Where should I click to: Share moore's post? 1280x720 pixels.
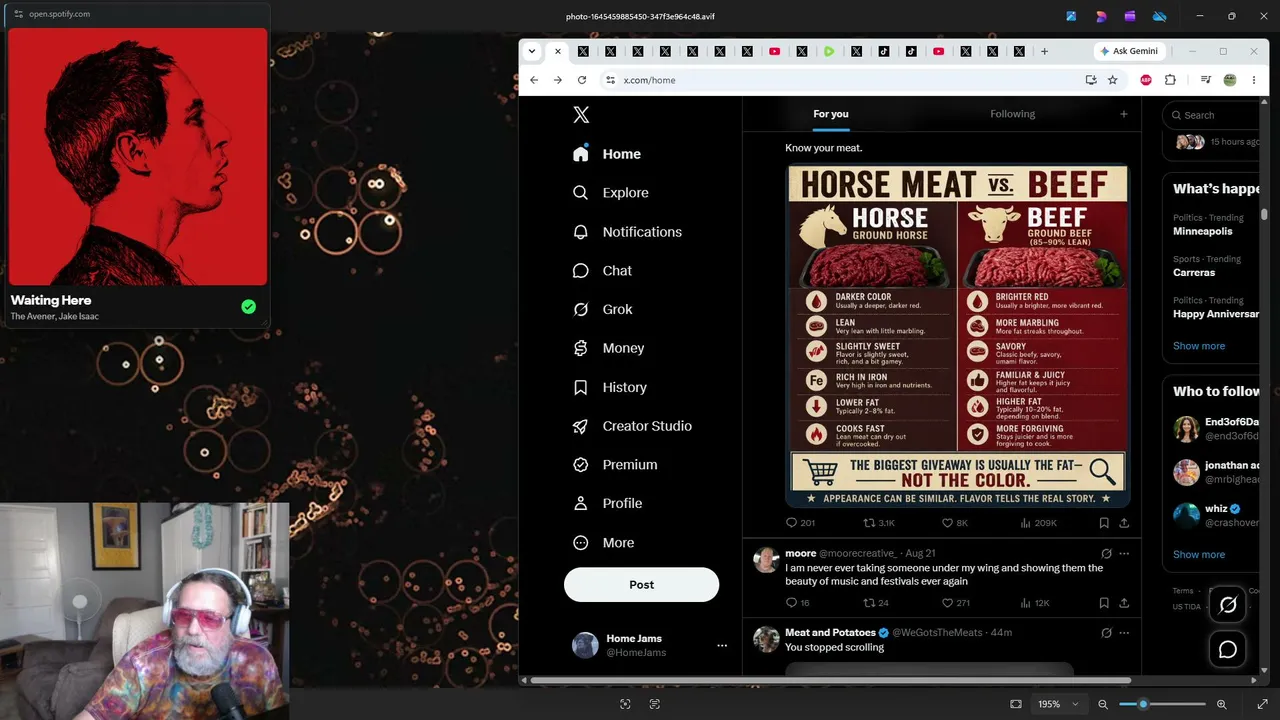[1124, 603]
